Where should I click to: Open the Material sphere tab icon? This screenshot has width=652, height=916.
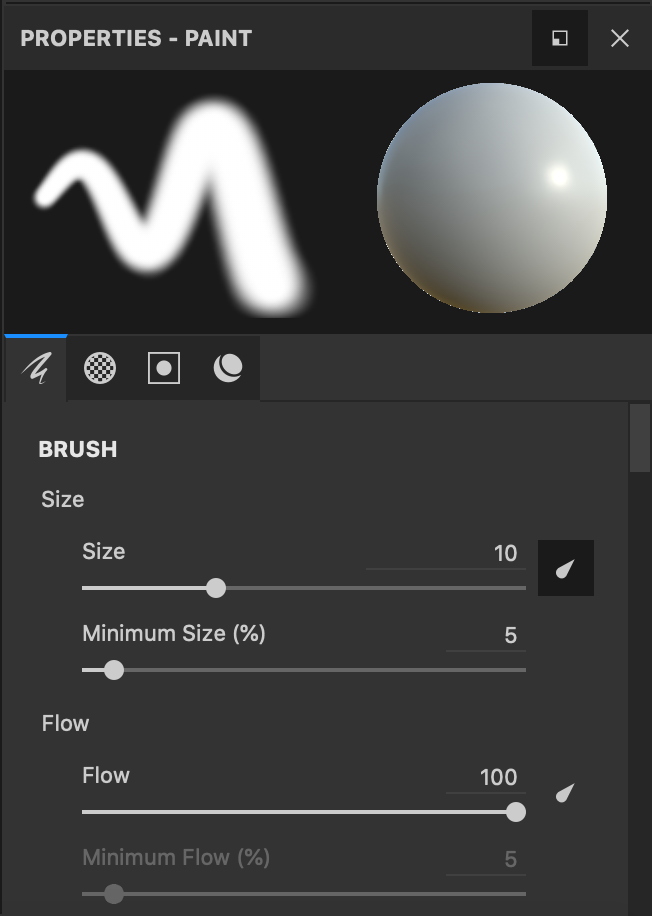(228, 369)
